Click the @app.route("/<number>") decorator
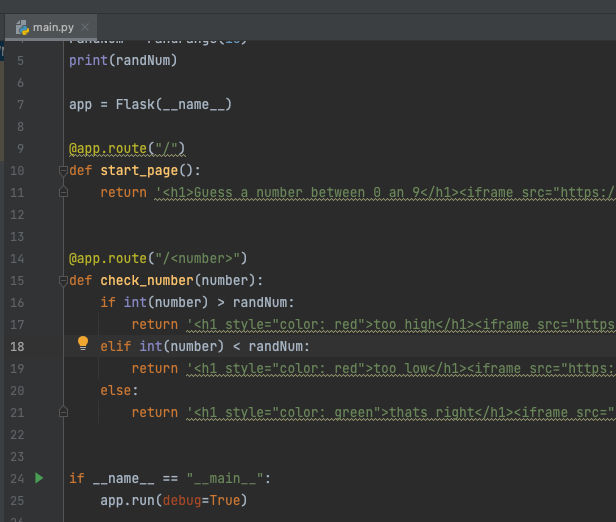Image resolution: width=616 pixels, height=522 pixels. pyautogui.click(x=158, y=258)
